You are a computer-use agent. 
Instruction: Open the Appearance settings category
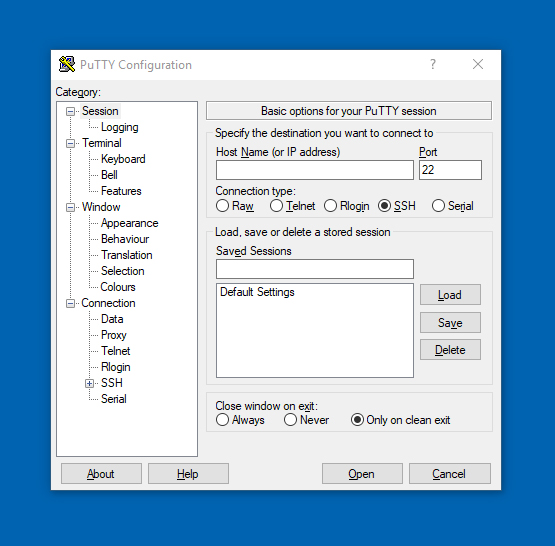pos(130,223)
